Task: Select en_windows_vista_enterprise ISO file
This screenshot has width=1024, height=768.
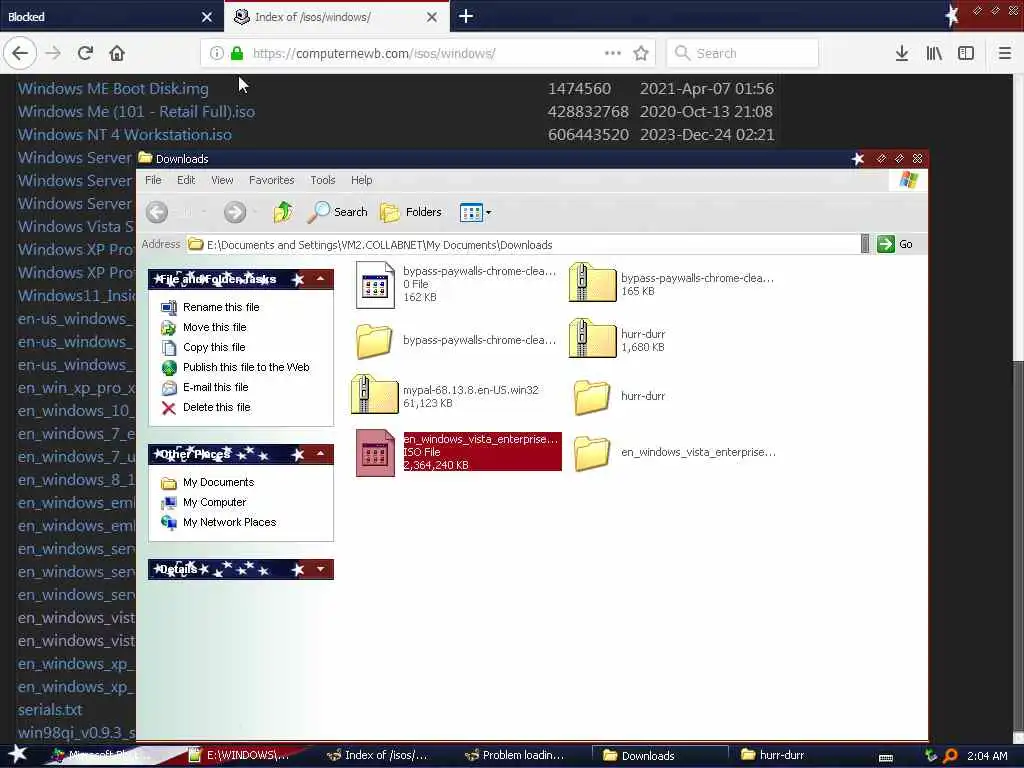Action: [457, 452]
